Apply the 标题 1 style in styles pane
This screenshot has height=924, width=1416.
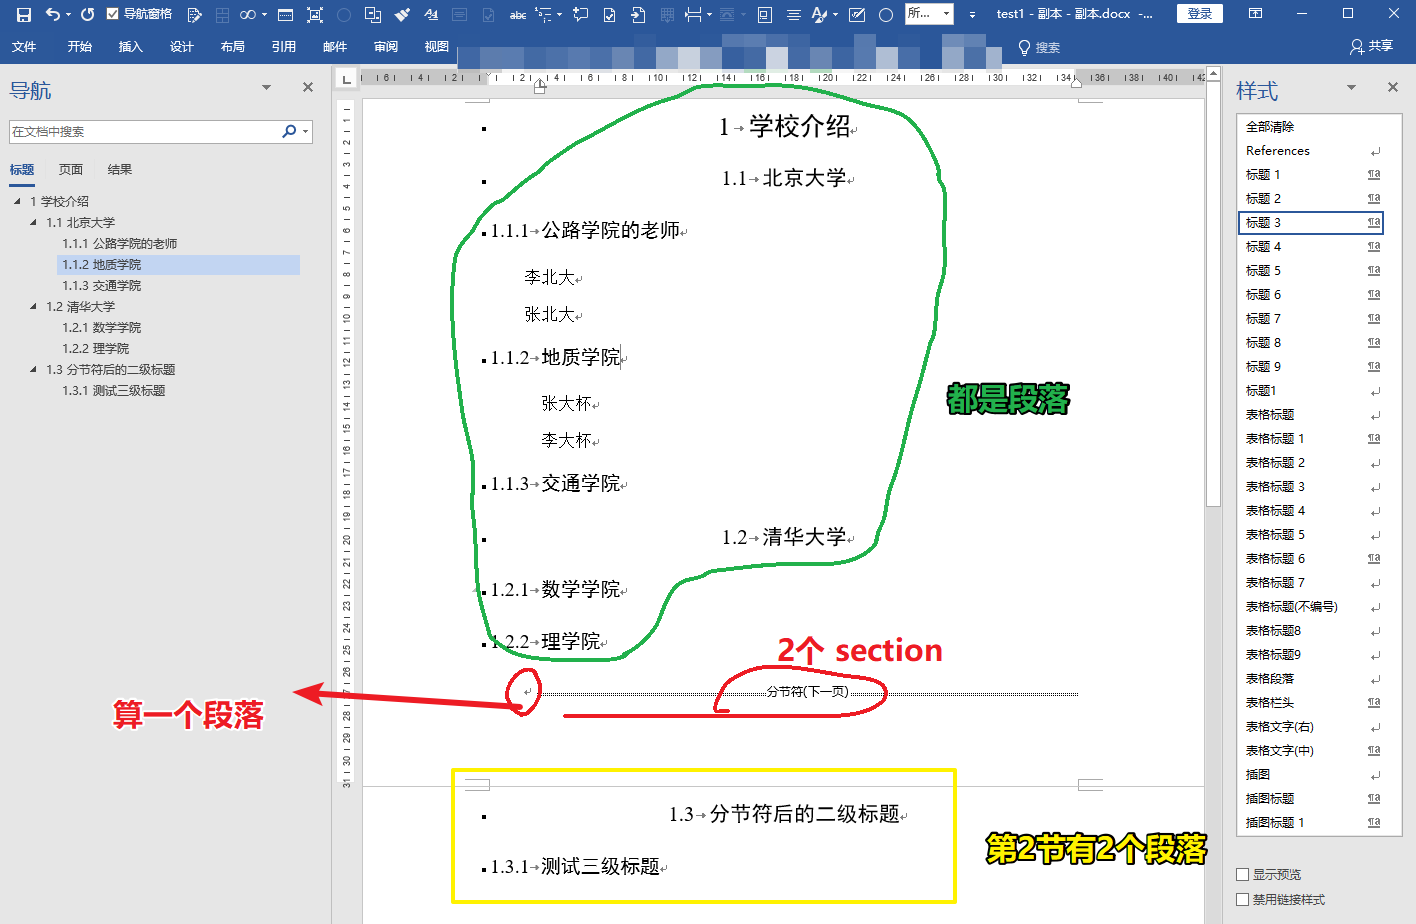[x=1312, y=175]
